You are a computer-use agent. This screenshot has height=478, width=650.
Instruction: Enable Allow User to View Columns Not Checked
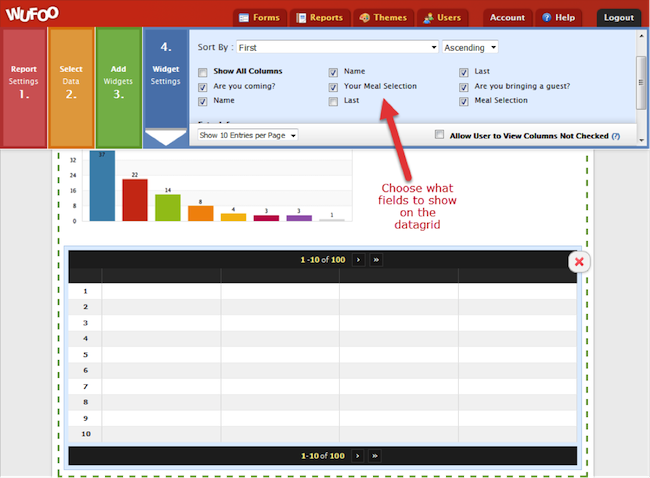[440, 135]
